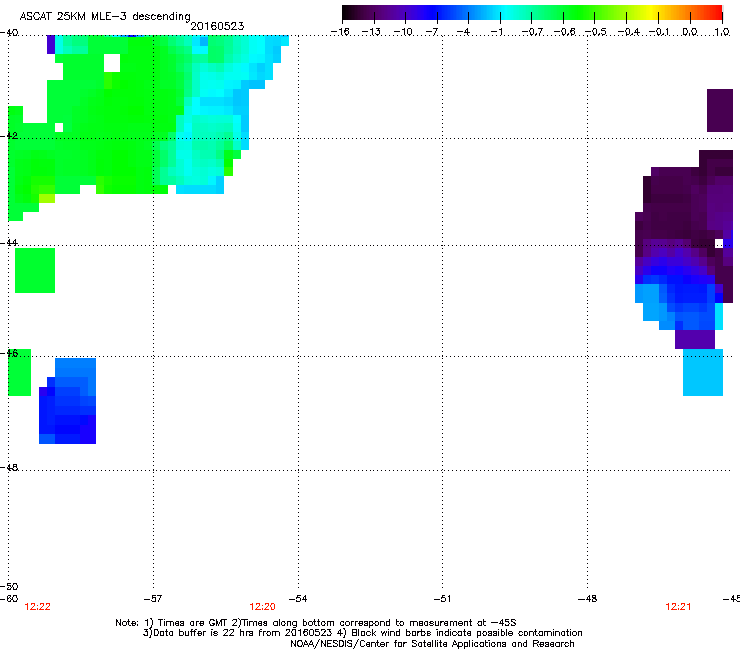Click colorbar label 1.0
The image size is (740, 650).
coord(722,32)
